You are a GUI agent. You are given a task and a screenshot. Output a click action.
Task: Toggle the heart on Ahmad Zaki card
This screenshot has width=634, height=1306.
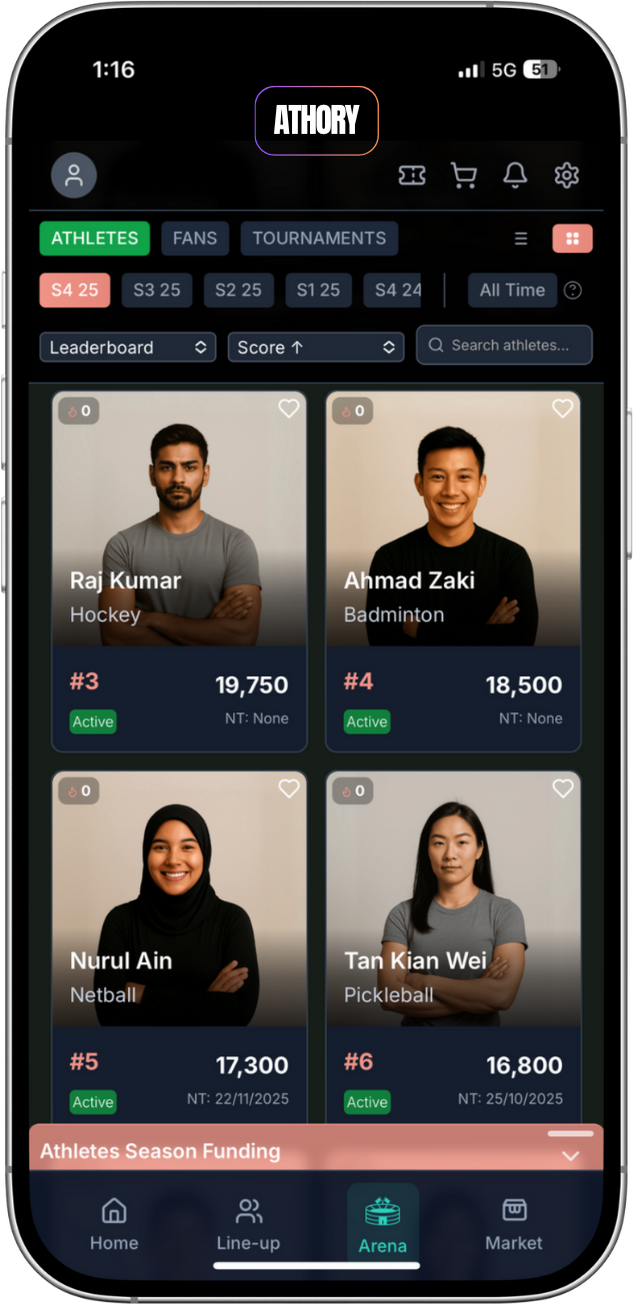point(563,408)
